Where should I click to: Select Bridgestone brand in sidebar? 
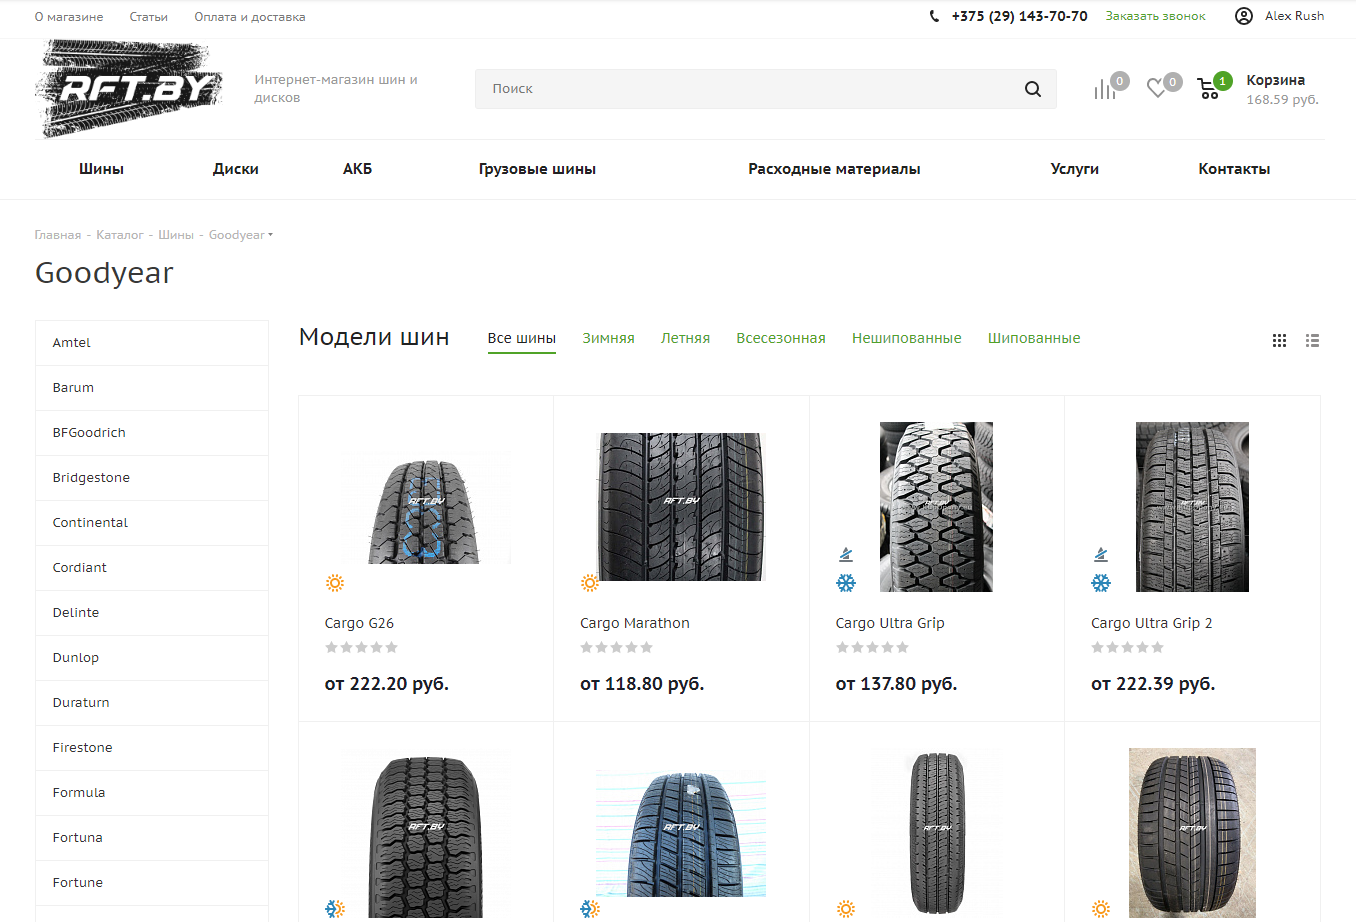(152, 478)
